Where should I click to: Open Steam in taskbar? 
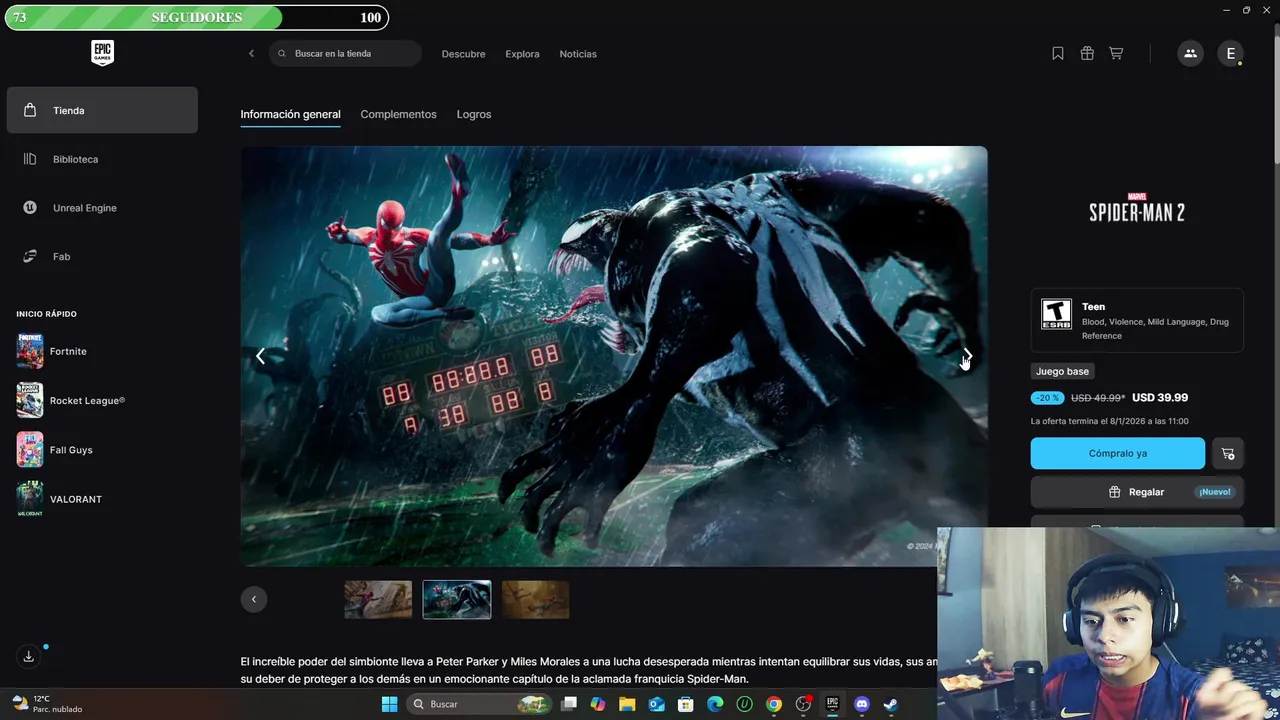[x=890, y=704]
